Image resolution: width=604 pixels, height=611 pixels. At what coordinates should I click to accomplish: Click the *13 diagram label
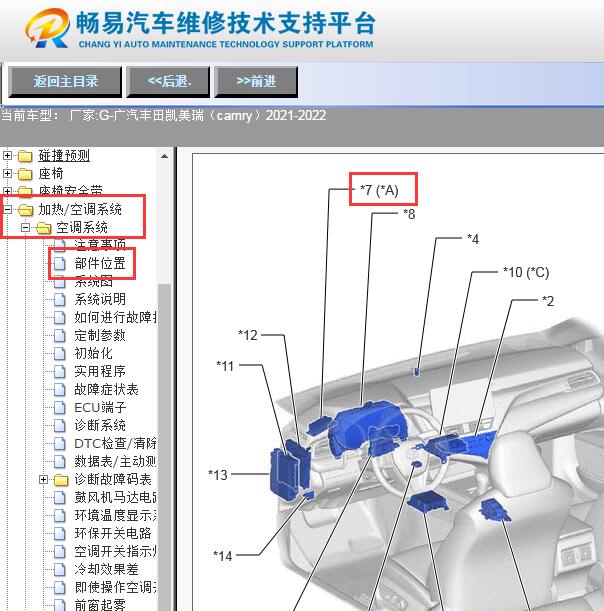218,475
